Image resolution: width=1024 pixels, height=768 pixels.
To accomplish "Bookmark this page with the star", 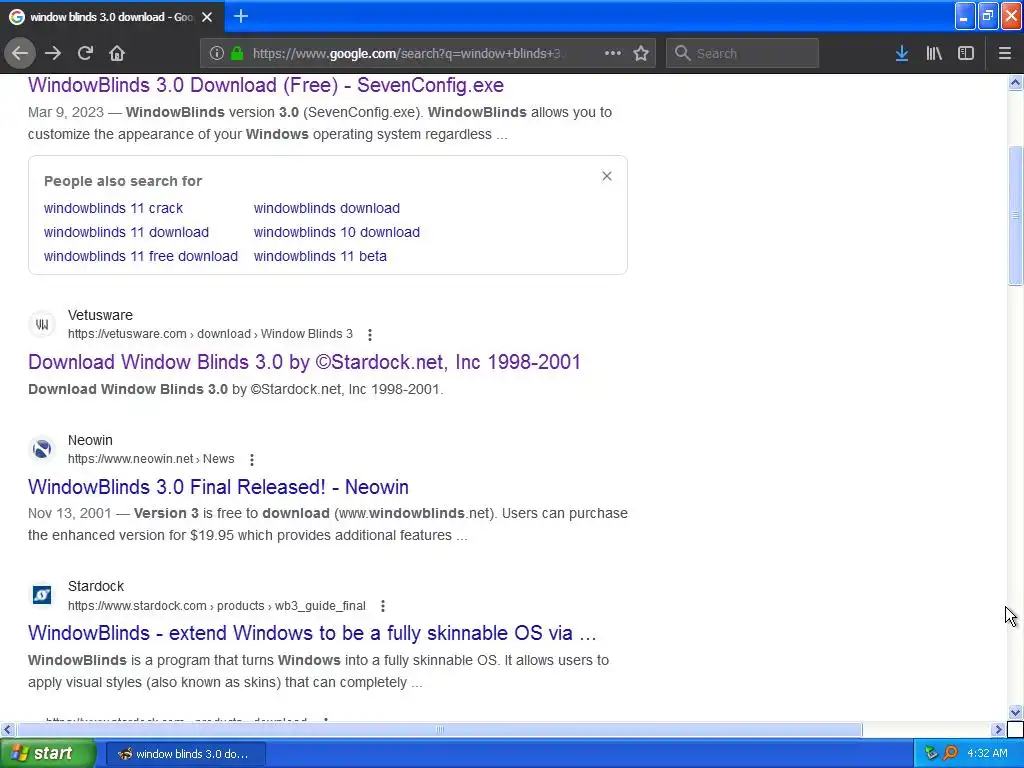I will (x=641, y=54).
